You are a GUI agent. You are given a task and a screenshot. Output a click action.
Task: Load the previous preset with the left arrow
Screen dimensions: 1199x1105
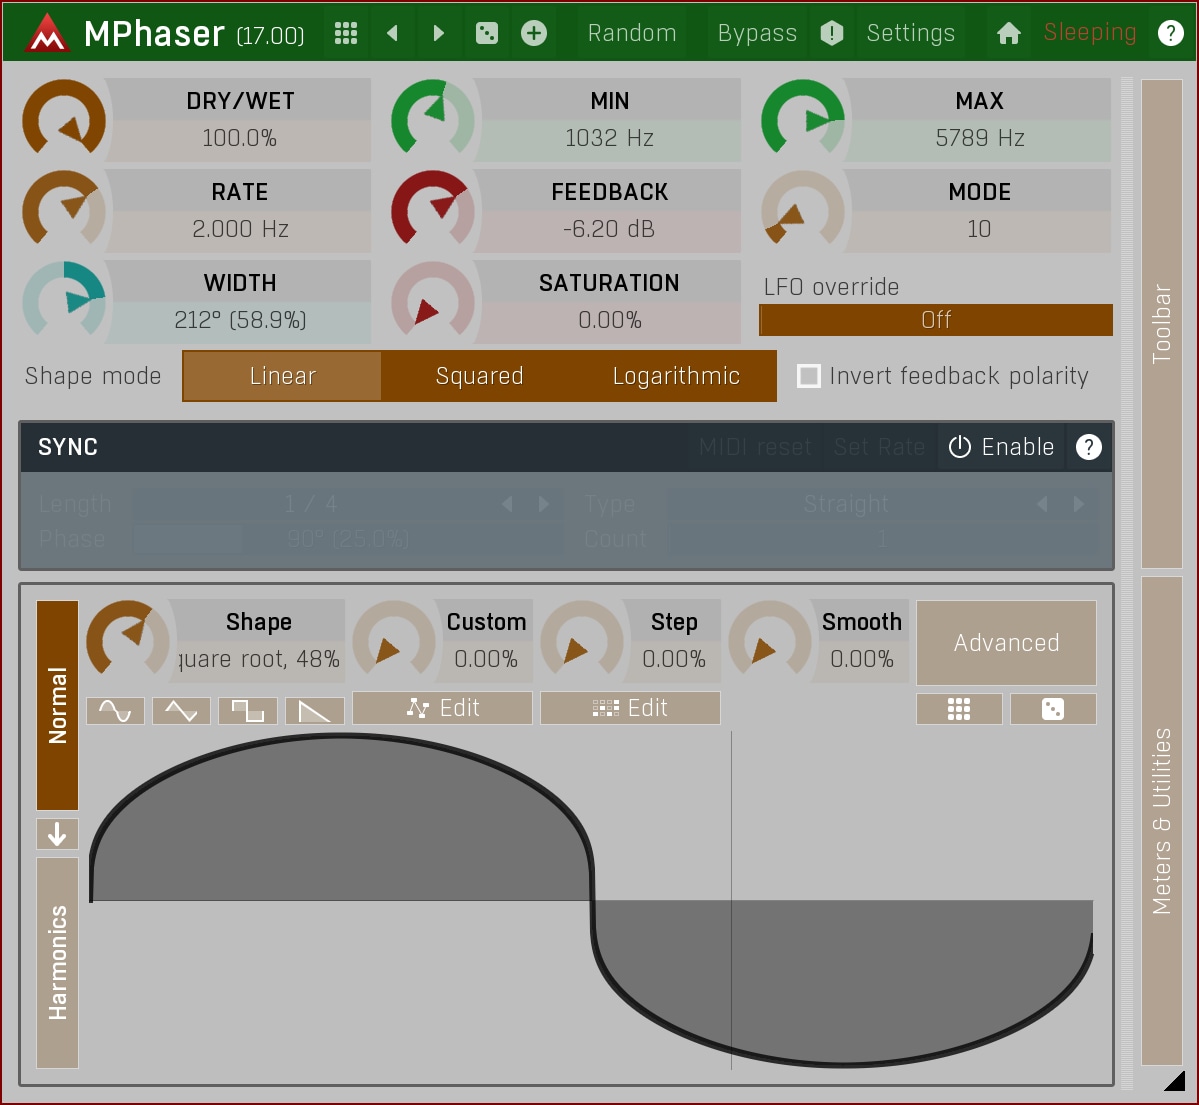pos(392,33)
